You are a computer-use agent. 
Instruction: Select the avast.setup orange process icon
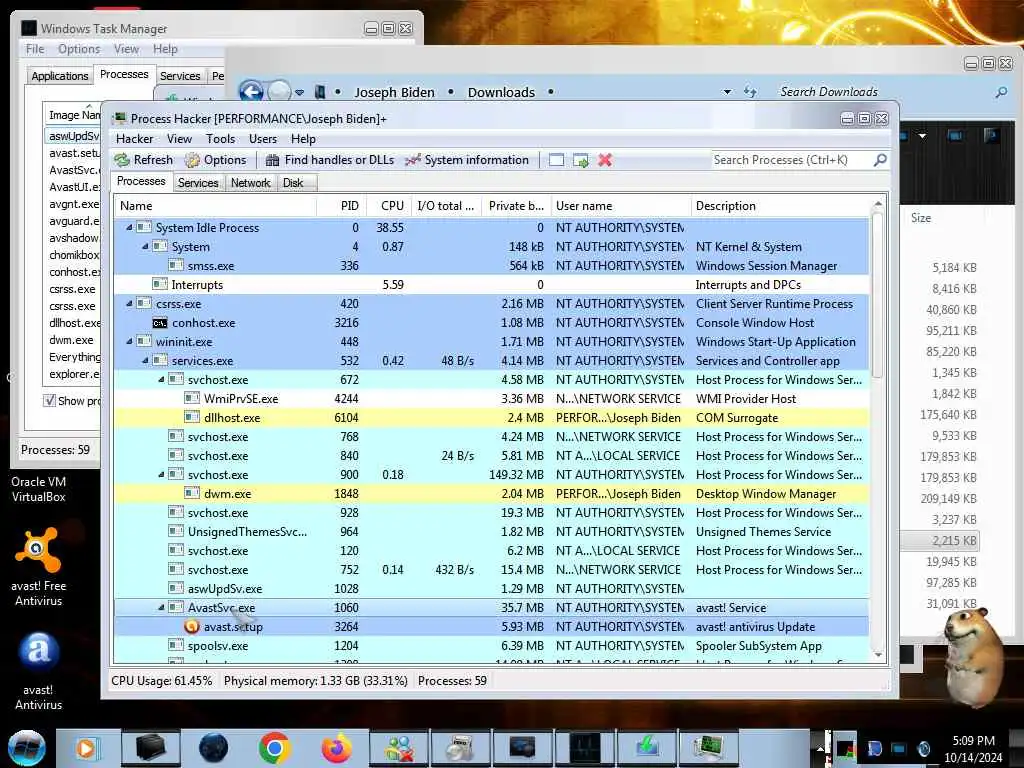click(191, 627)
